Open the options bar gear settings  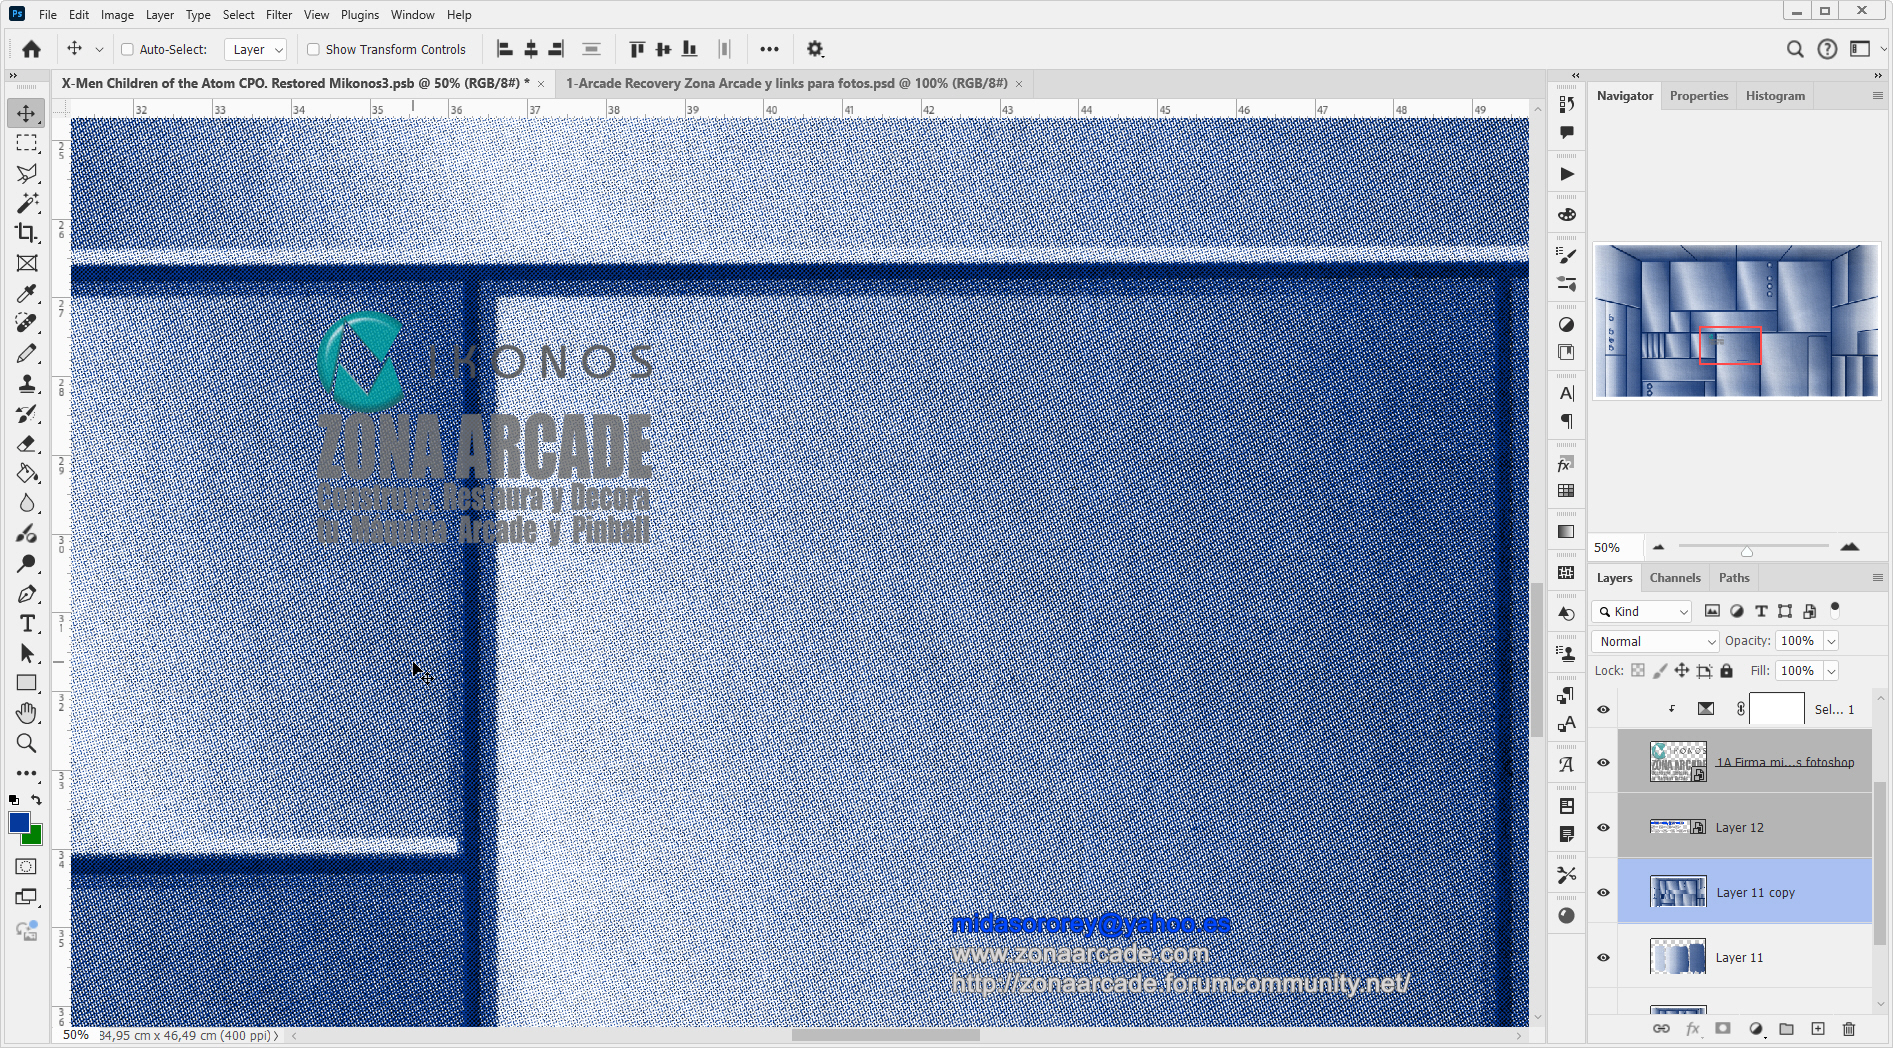click(815, 49)
